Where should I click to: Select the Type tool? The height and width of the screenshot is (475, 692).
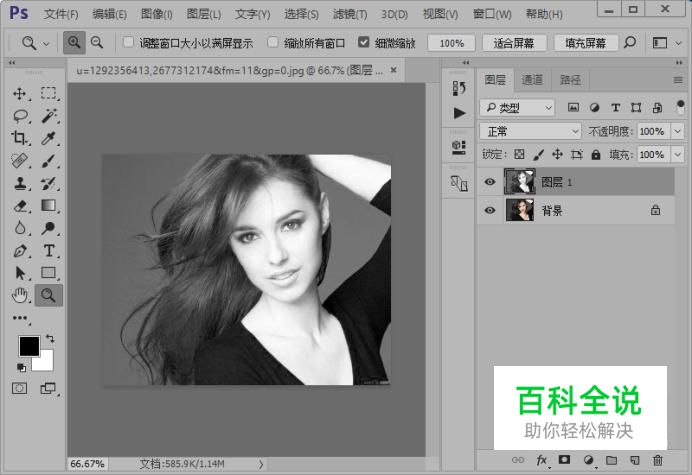tap(49, 251)
